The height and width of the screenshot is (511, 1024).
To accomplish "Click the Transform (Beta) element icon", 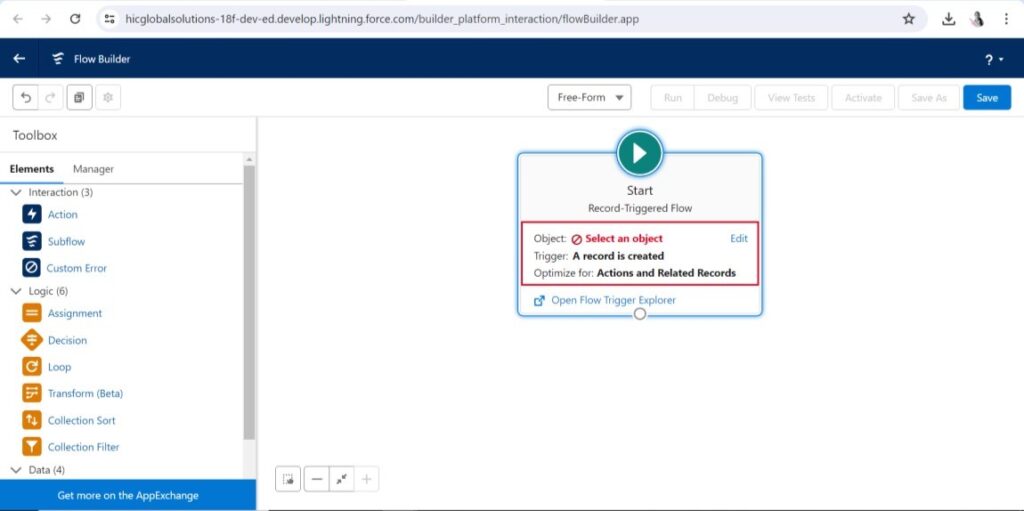I will [31, 393].
